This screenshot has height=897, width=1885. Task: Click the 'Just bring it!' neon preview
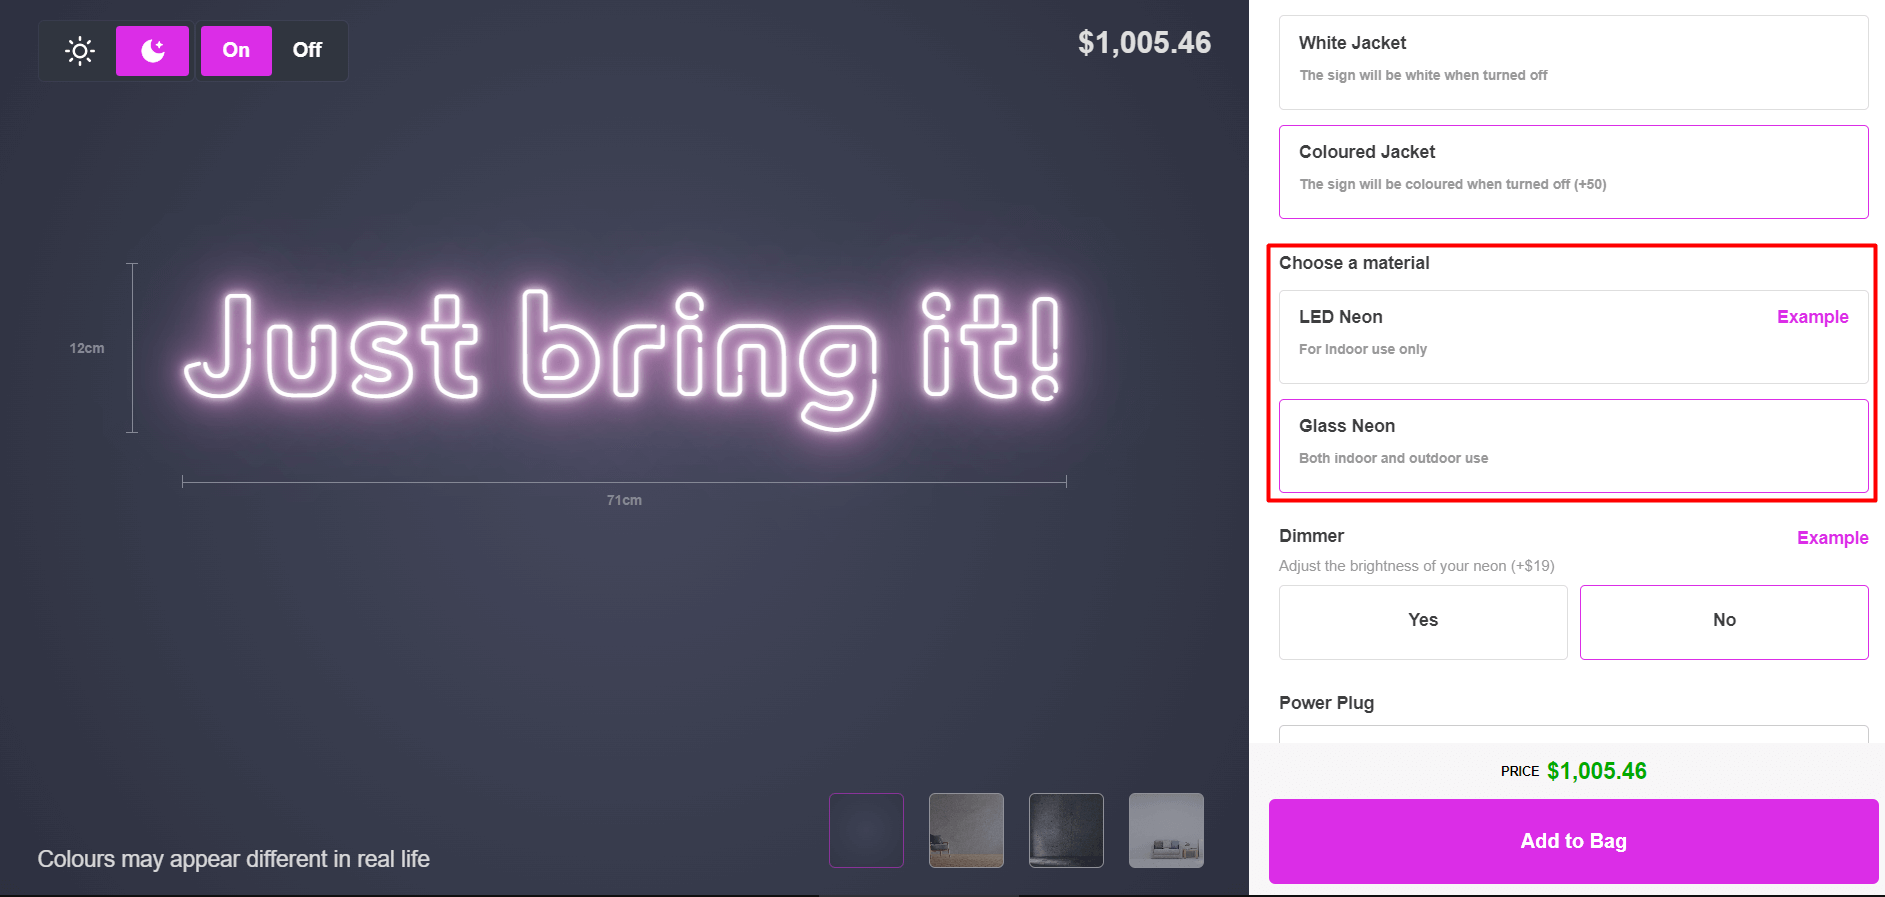(x=622, y=357)
